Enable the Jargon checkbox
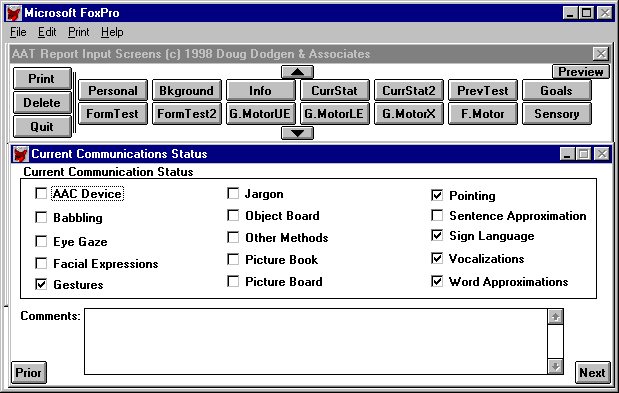Image resolution: width=619 pixels, height=393 pixels. [x=233, y=193]
